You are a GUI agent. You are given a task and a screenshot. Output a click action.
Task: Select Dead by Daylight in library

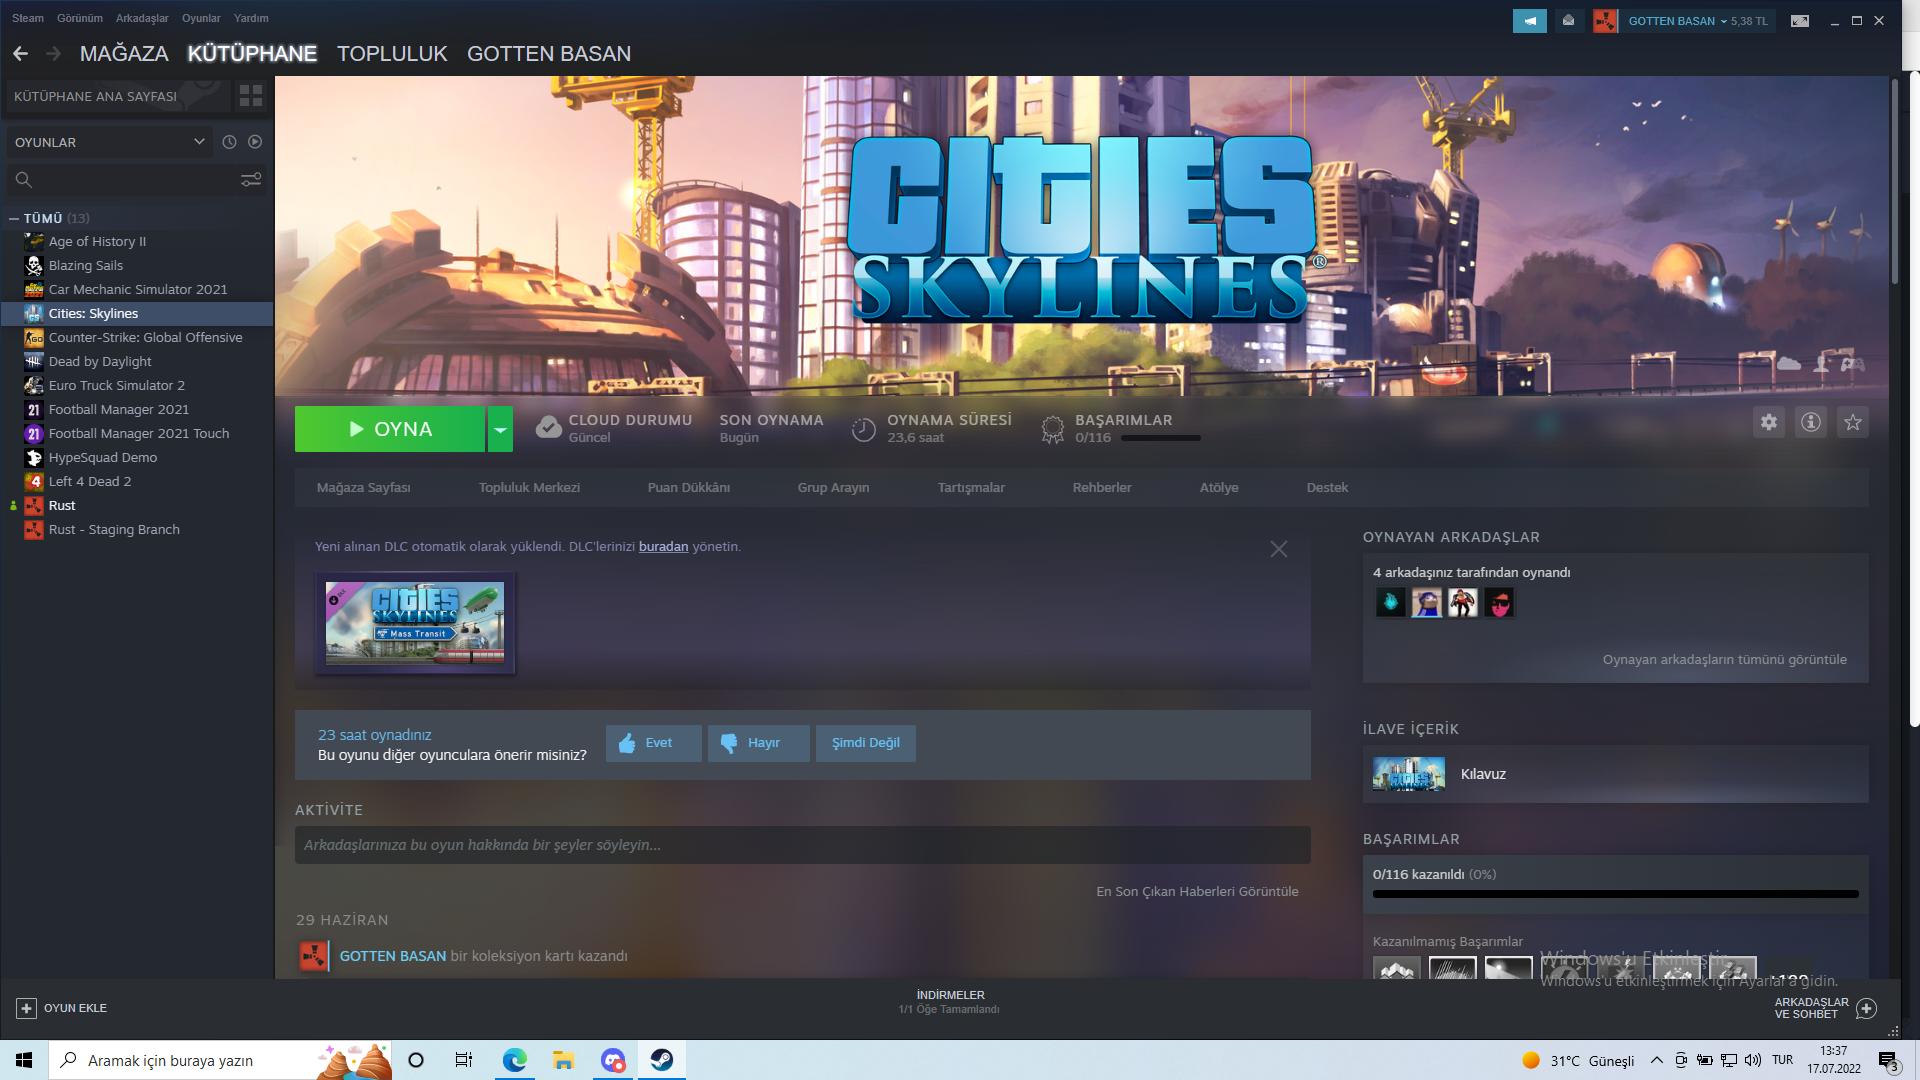[x=137, y=362]
